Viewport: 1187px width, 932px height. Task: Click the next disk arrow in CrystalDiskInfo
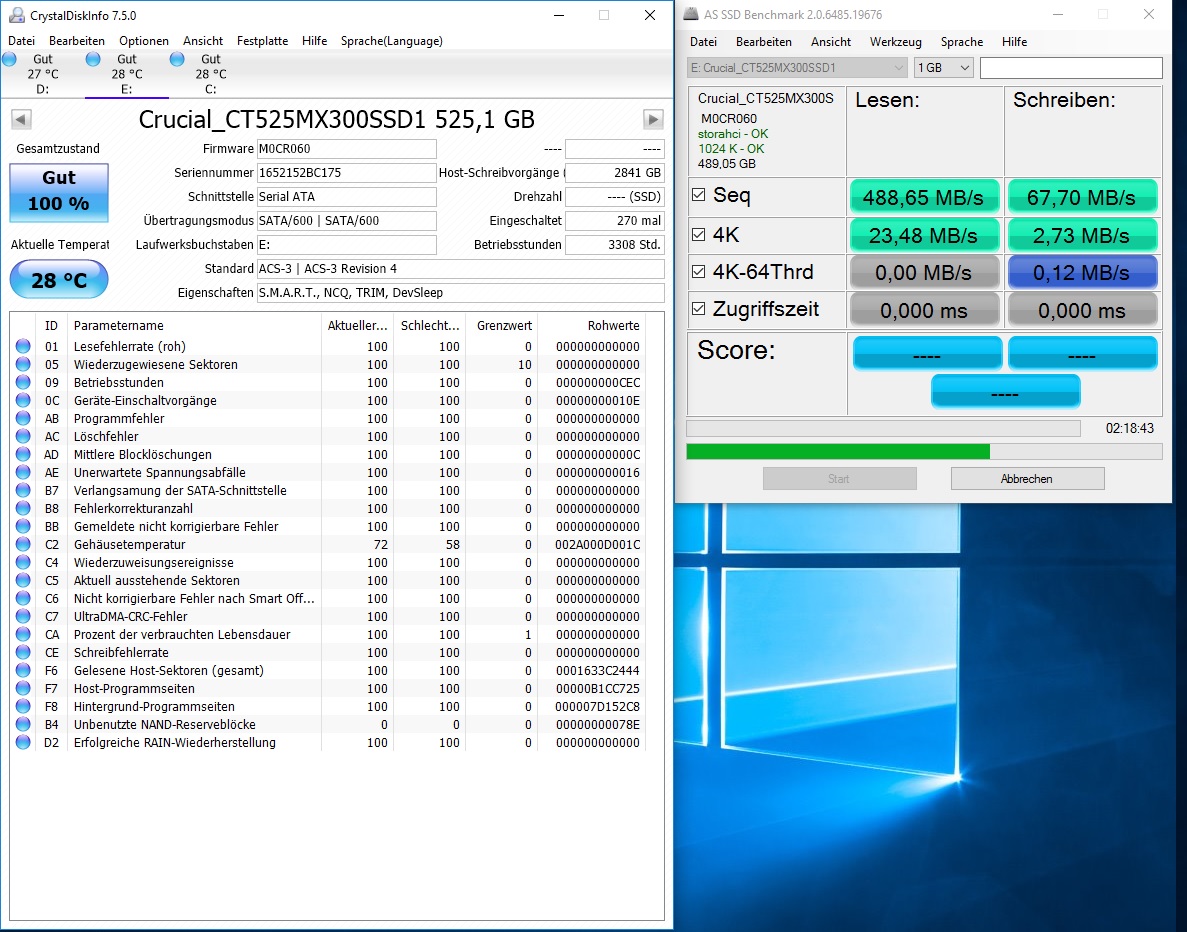click(x=653, y=119)
